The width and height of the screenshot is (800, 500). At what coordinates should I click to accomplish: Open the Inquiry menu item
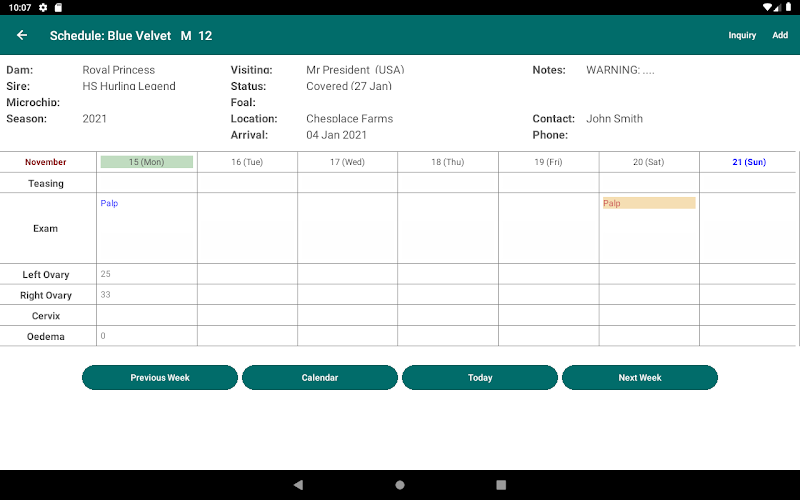click(741, 36)
